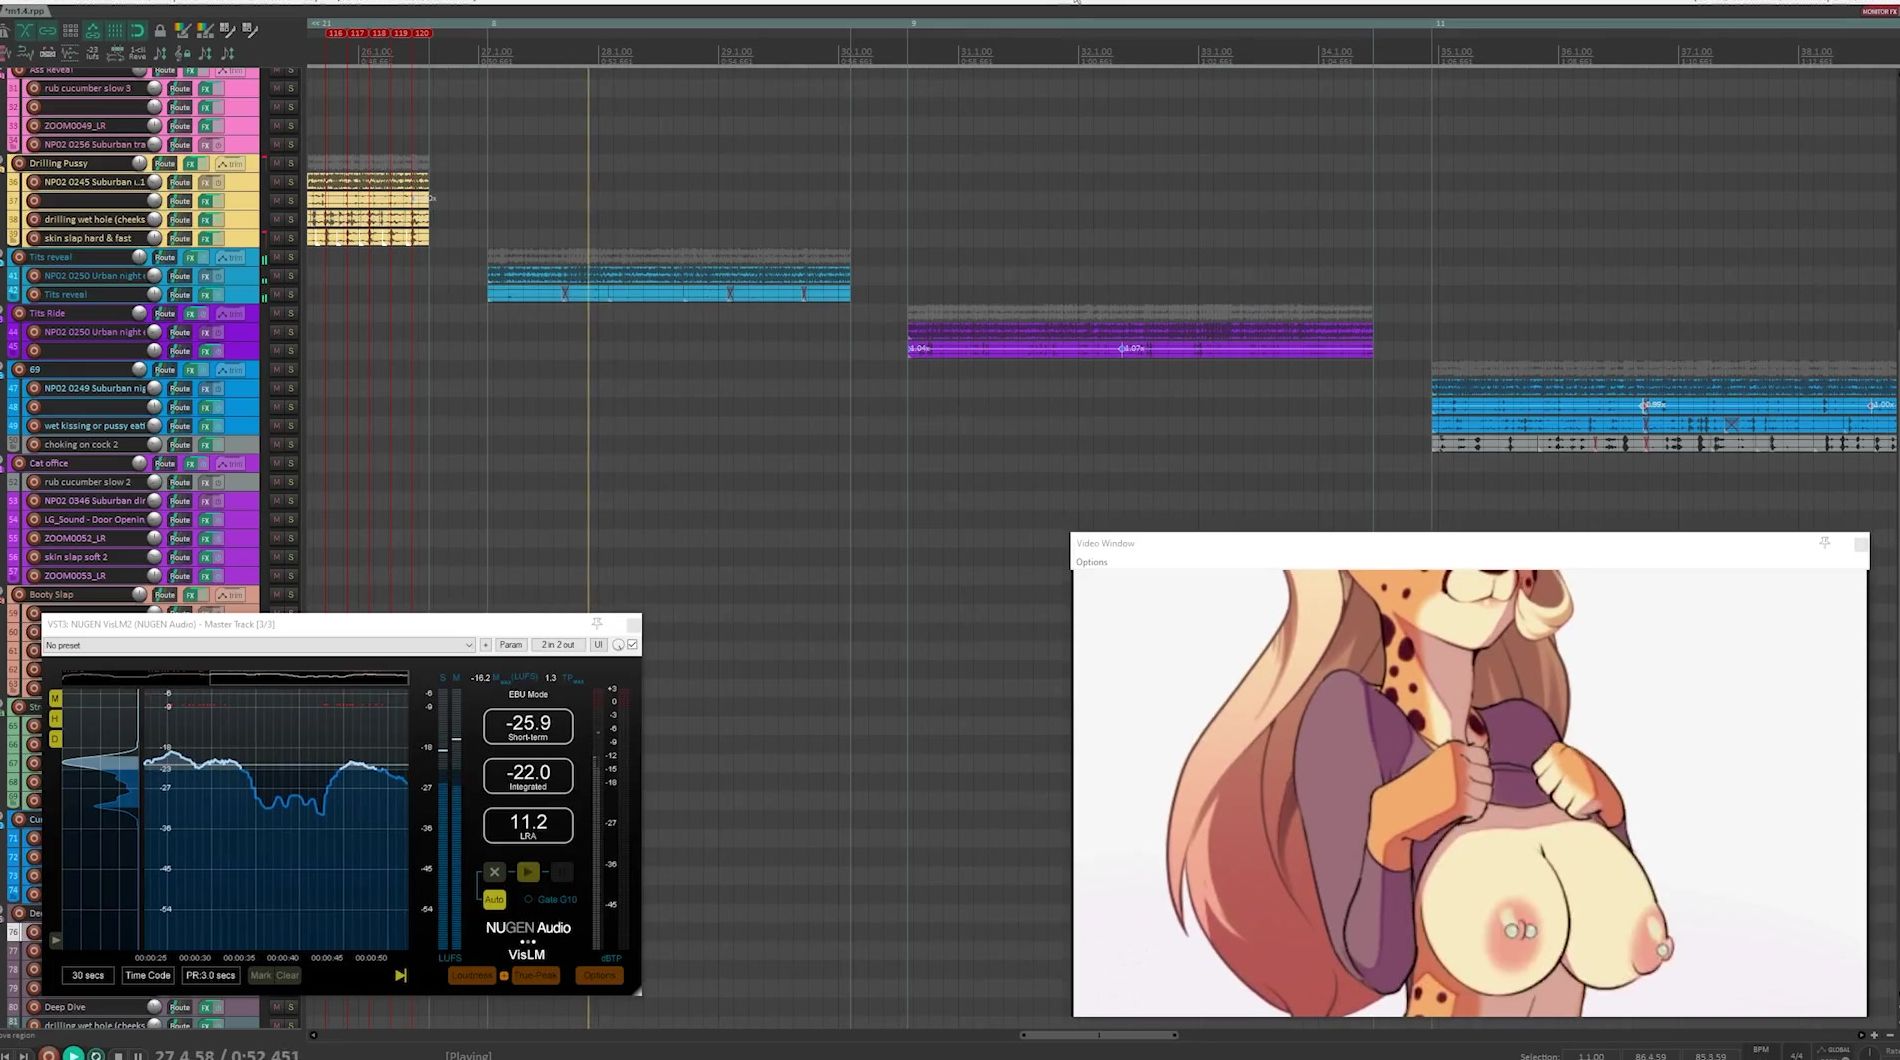Toggle auto-crossfade icon in the main toolbar
The height and width of the screenshot is (1060, 1900).
point(25,31)
